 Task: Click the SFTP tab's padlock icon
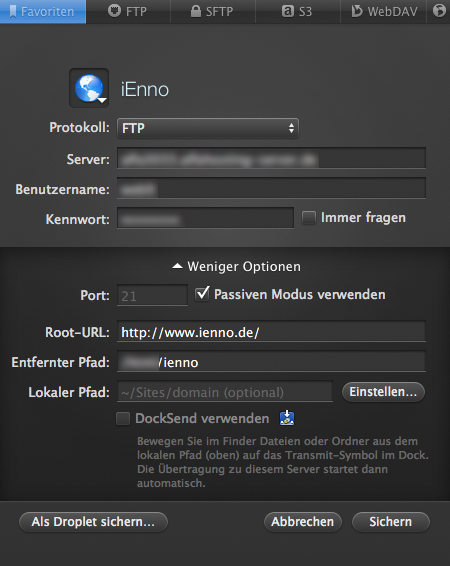[x=196, y=11]
